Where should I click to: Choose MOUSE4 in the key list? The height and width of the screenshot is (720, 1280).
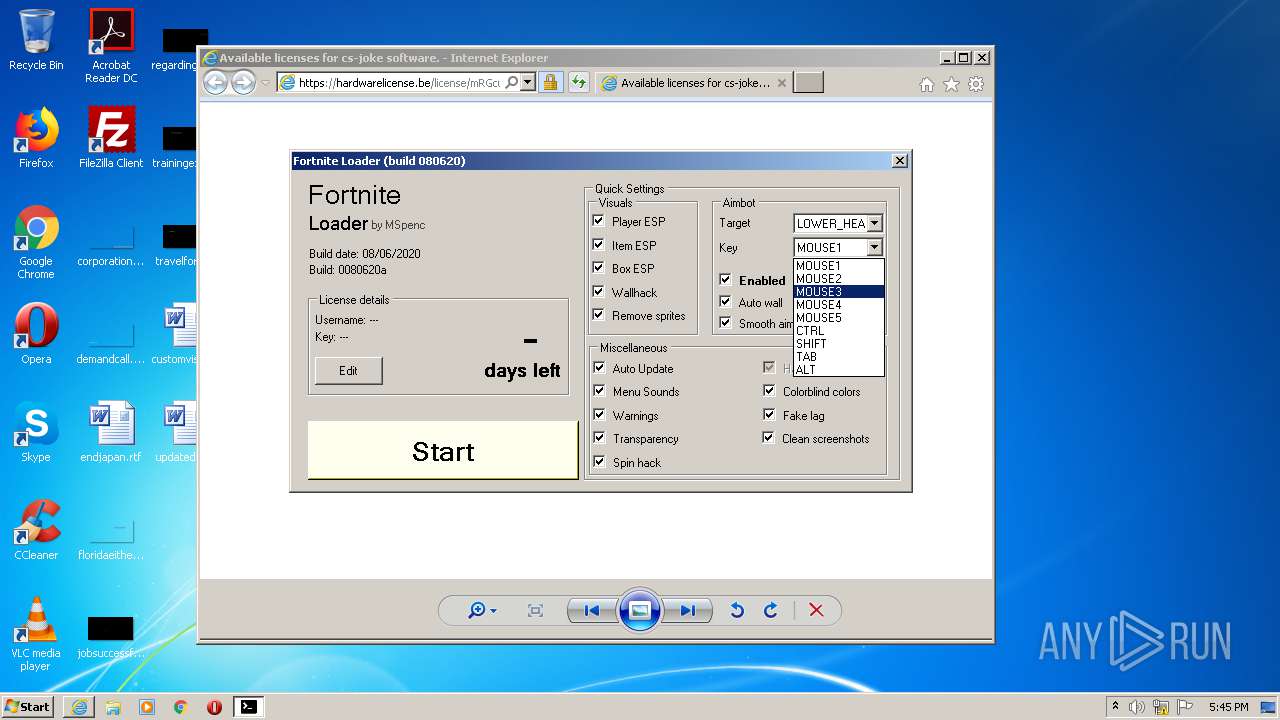pyautogui.click(x=839, y=305)
